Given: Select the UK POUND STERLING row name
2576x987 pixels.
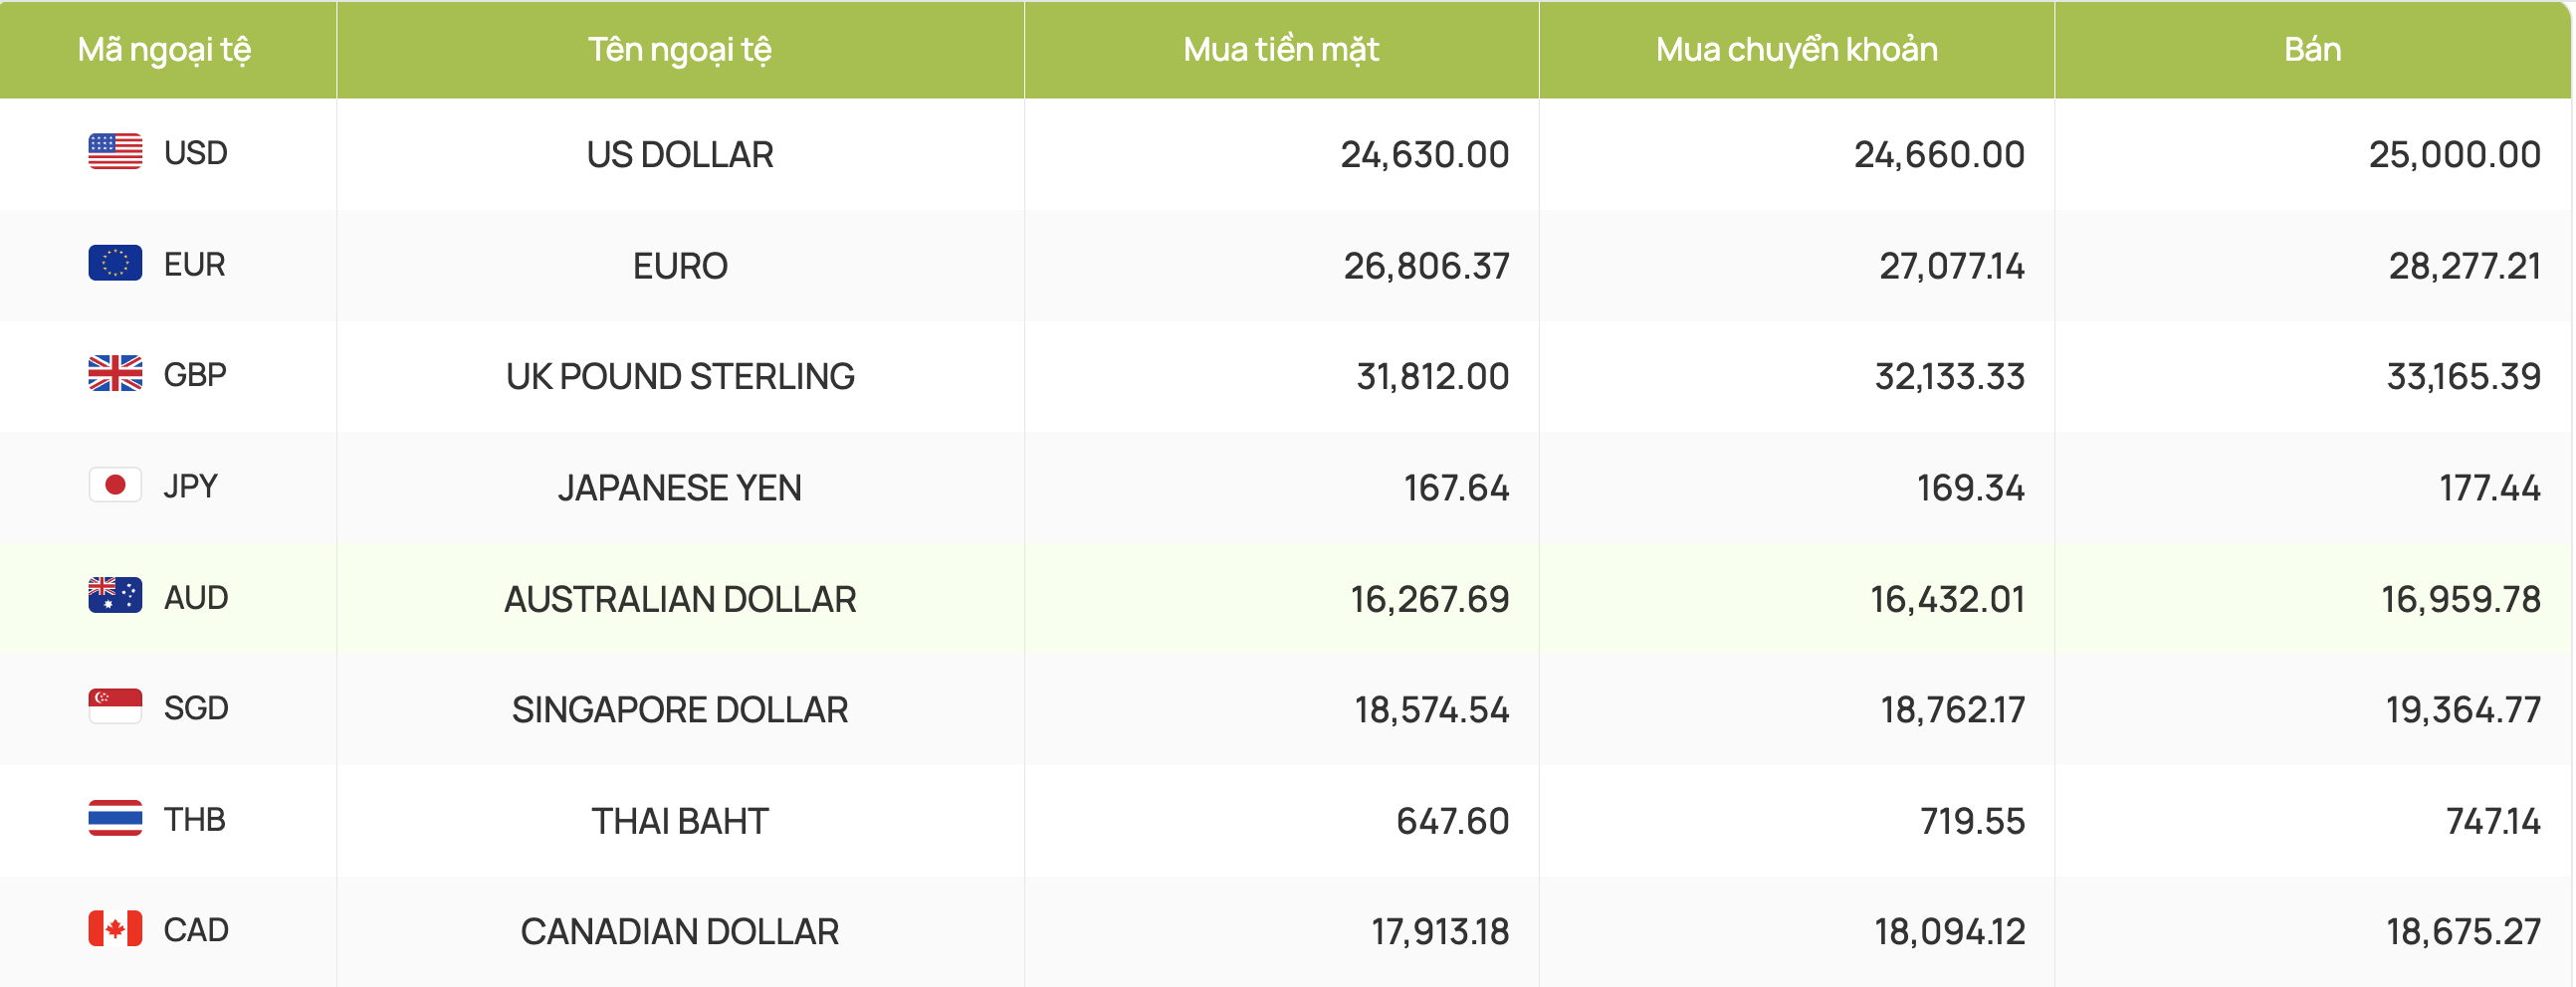Looking at the screenshot, I should 680,377.
